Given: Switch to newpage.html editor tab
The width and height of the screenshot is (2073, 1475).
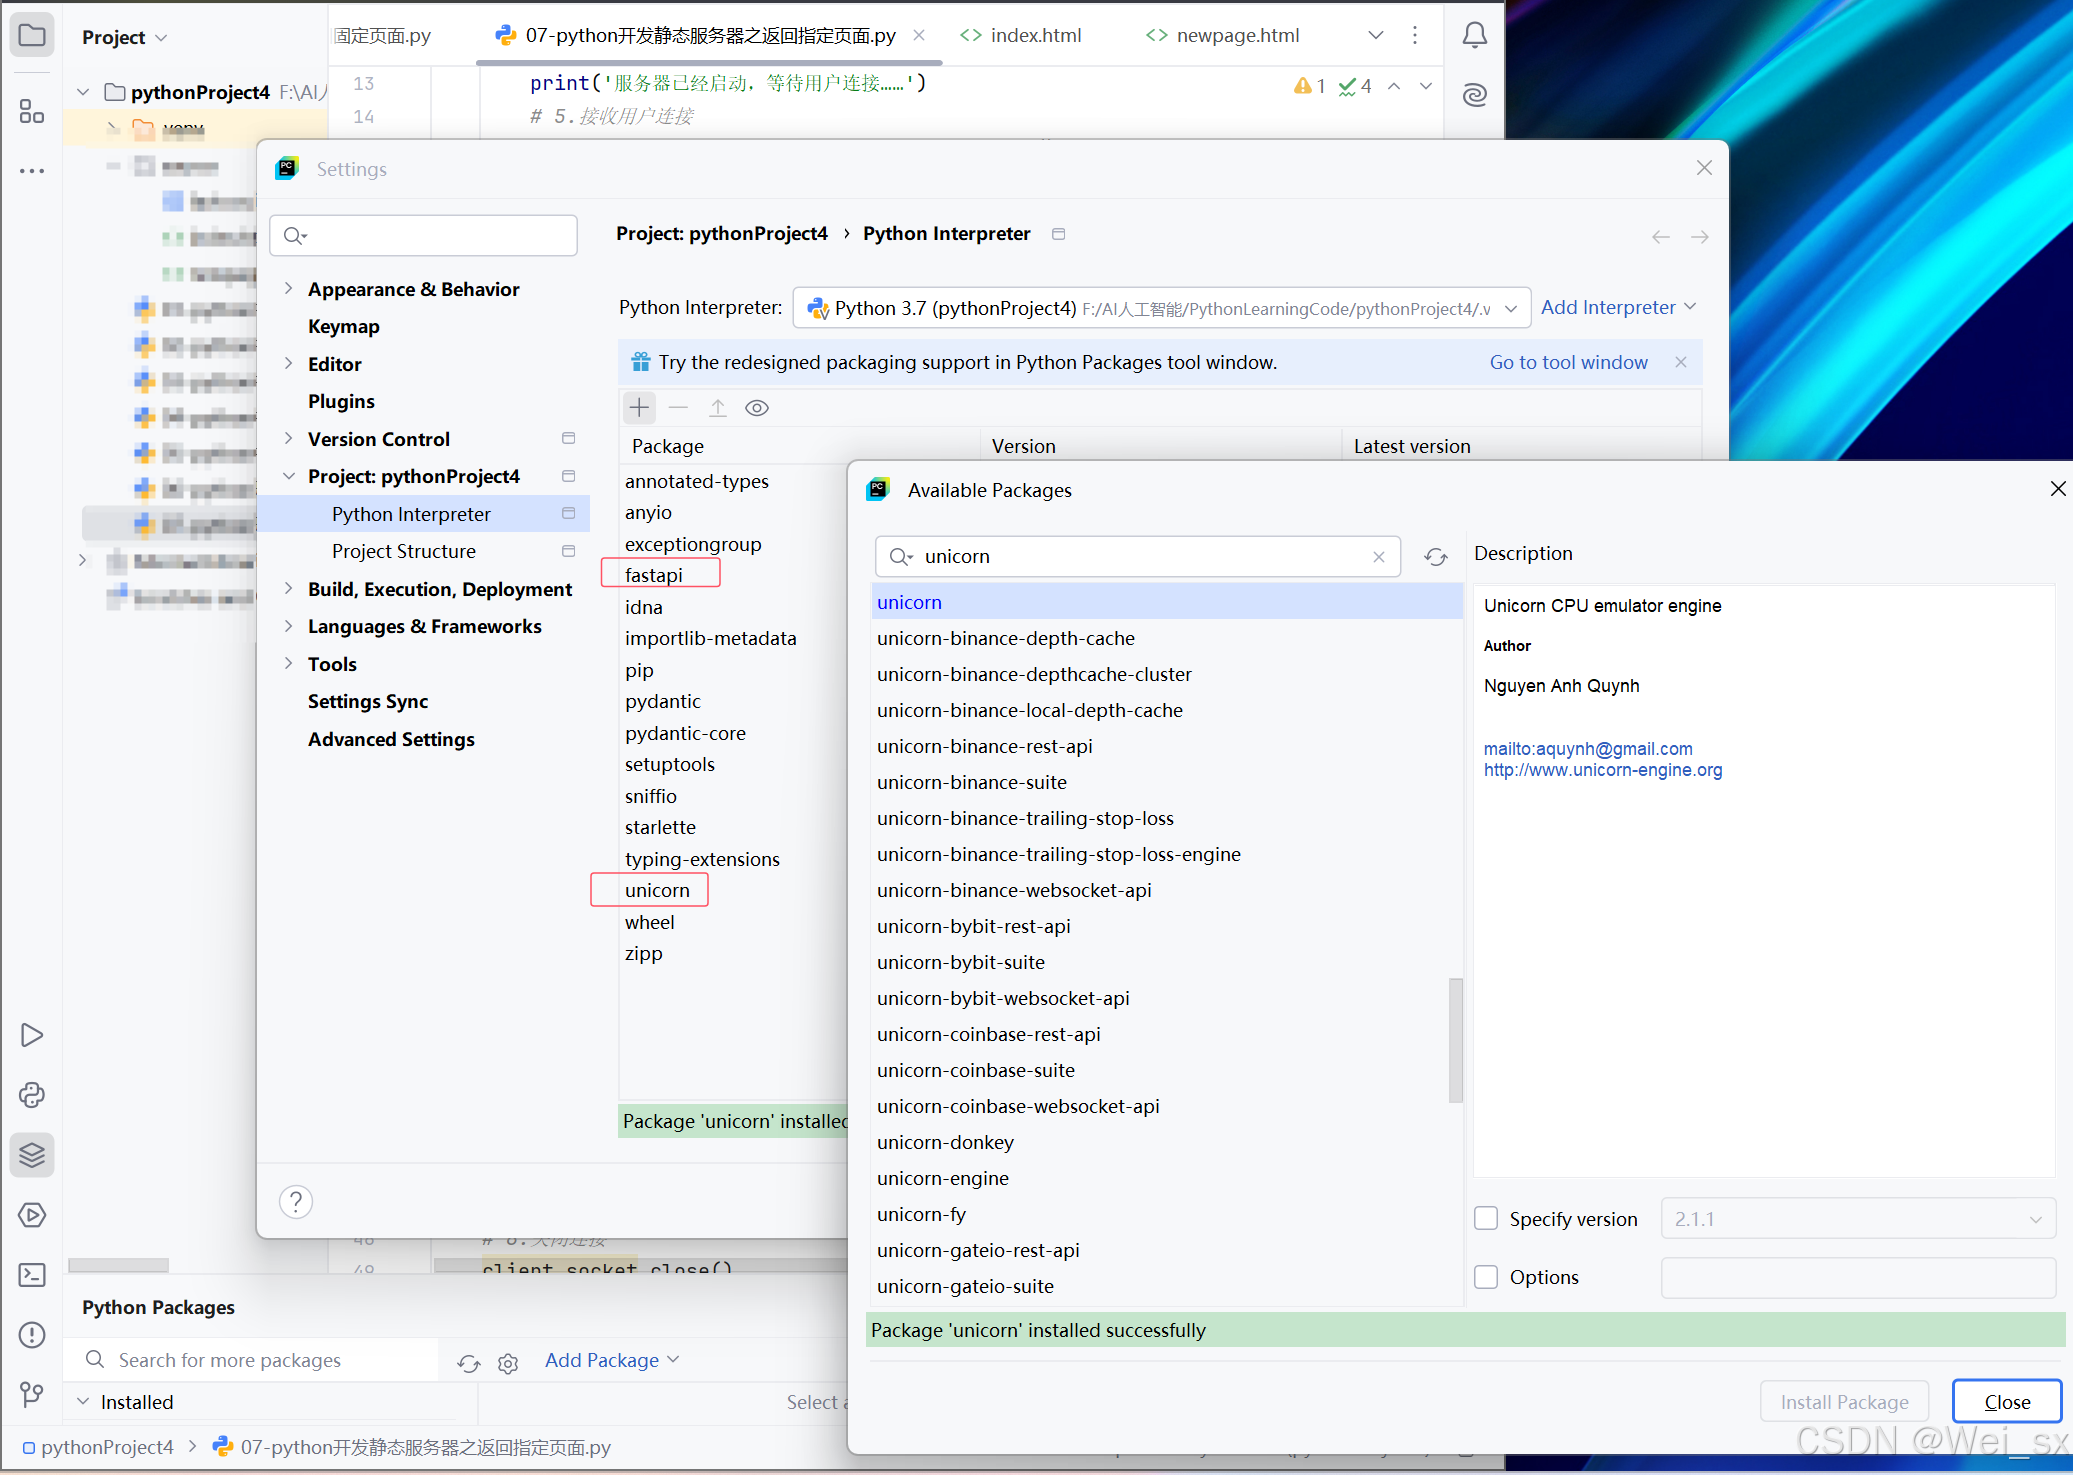Looking at the screenshot, I should pyautogui.click(x=1222, y=36).
